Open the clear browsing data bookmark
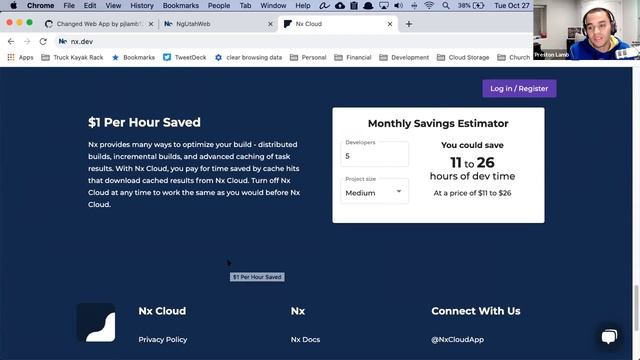The height and width of the screenshot is (360, 640). (248, 58)
